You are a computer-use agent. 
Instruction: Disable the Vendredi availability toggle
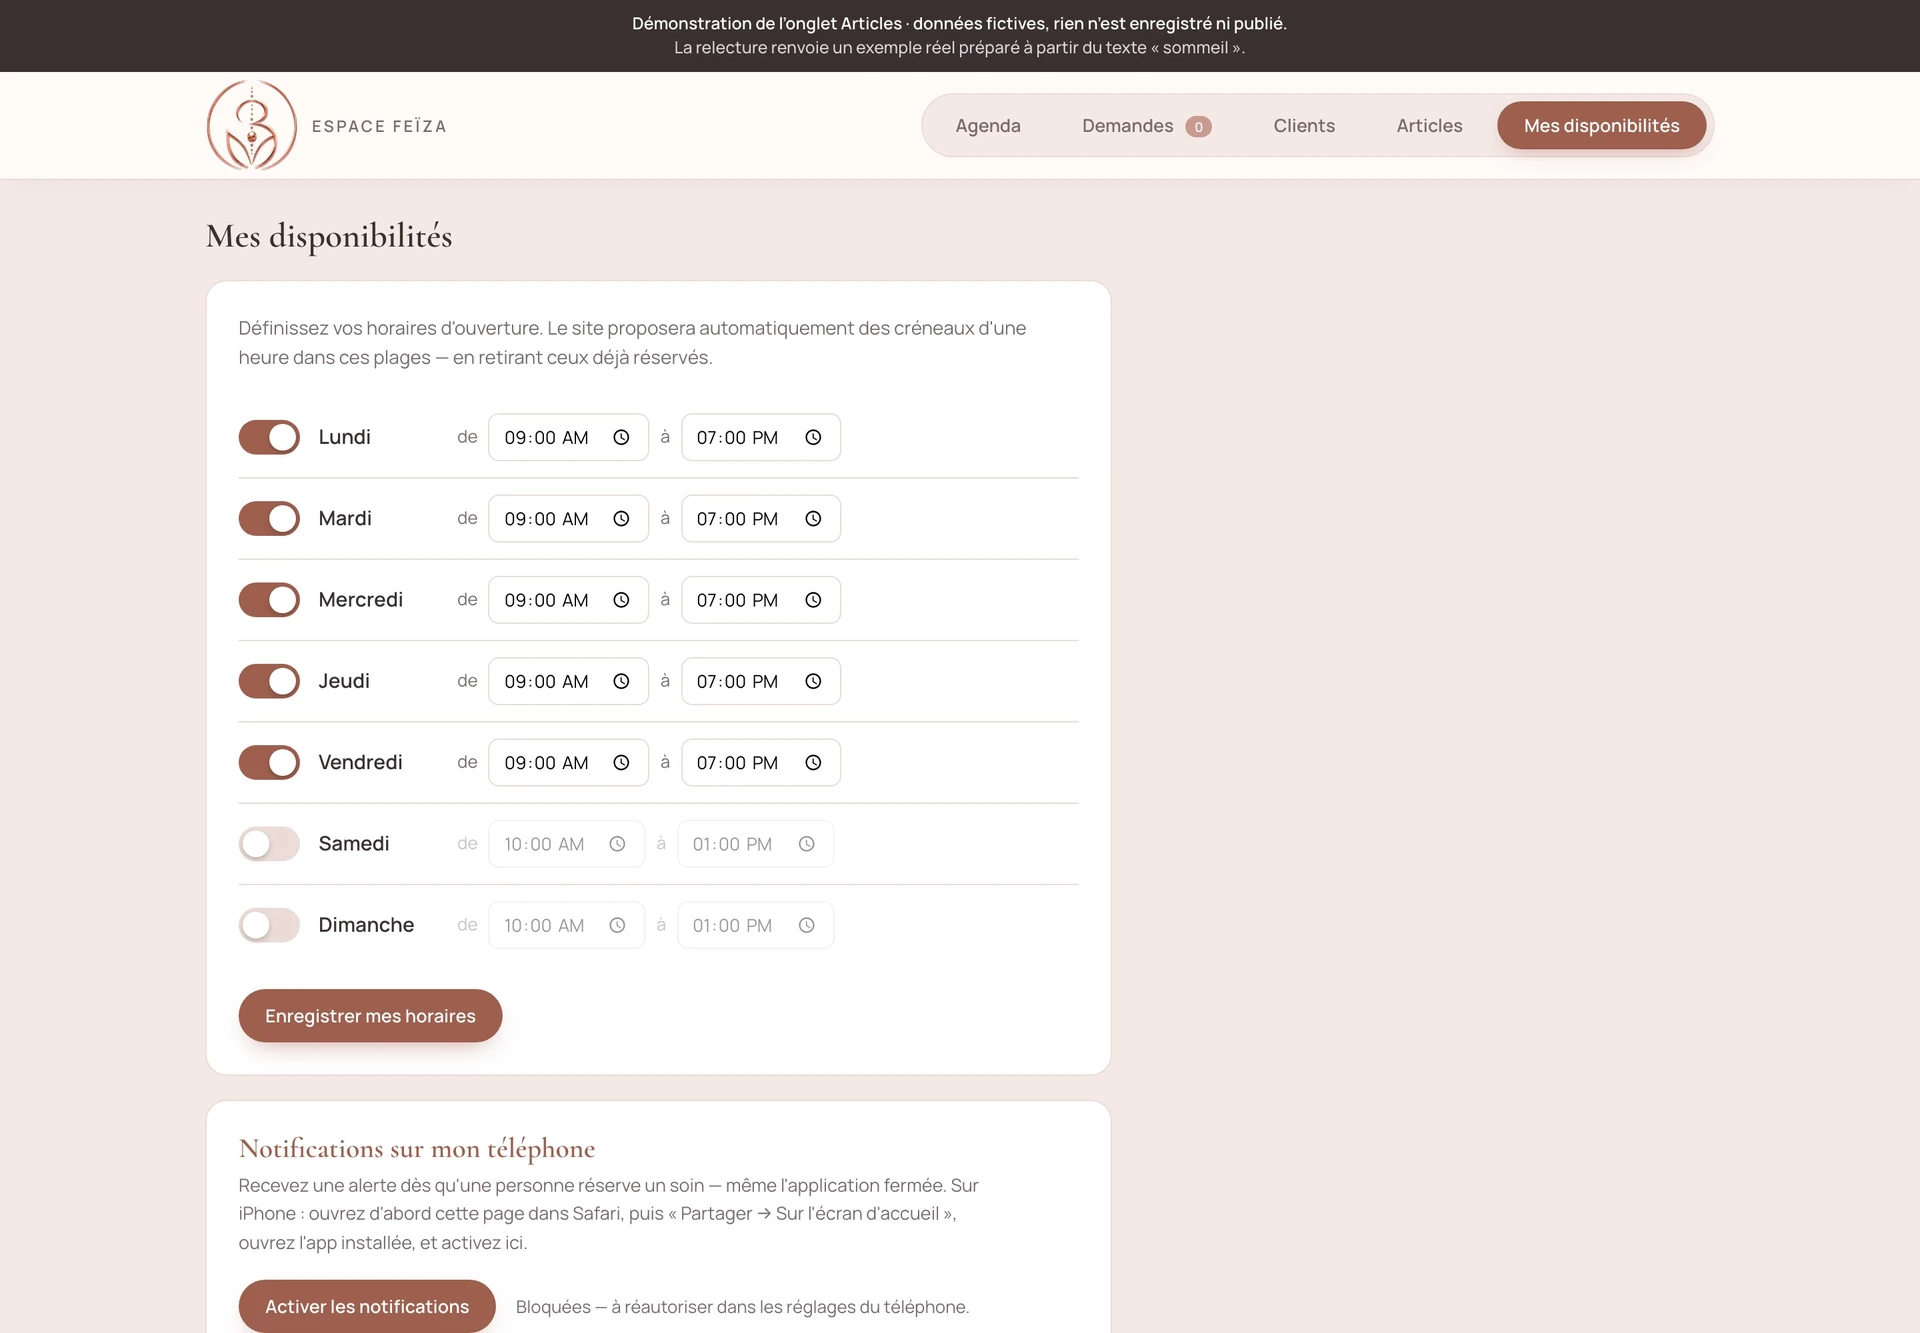click(269, 762)
